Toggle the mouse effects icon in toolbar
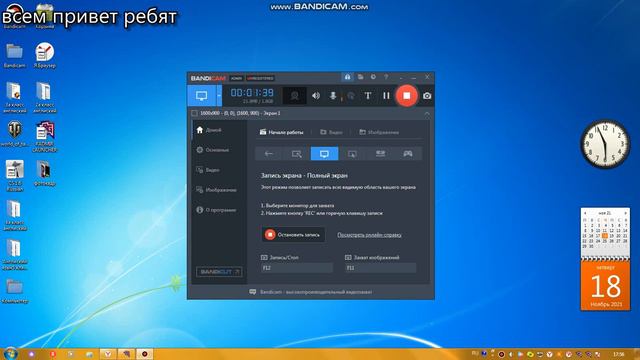The width and height of the screenshot is (640, 360). [x=351, y=96]
